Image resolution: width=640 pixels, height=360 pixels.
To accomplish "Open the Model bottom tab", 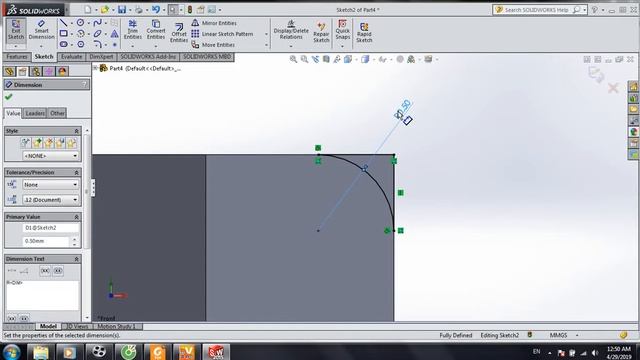I will (48, 326).
